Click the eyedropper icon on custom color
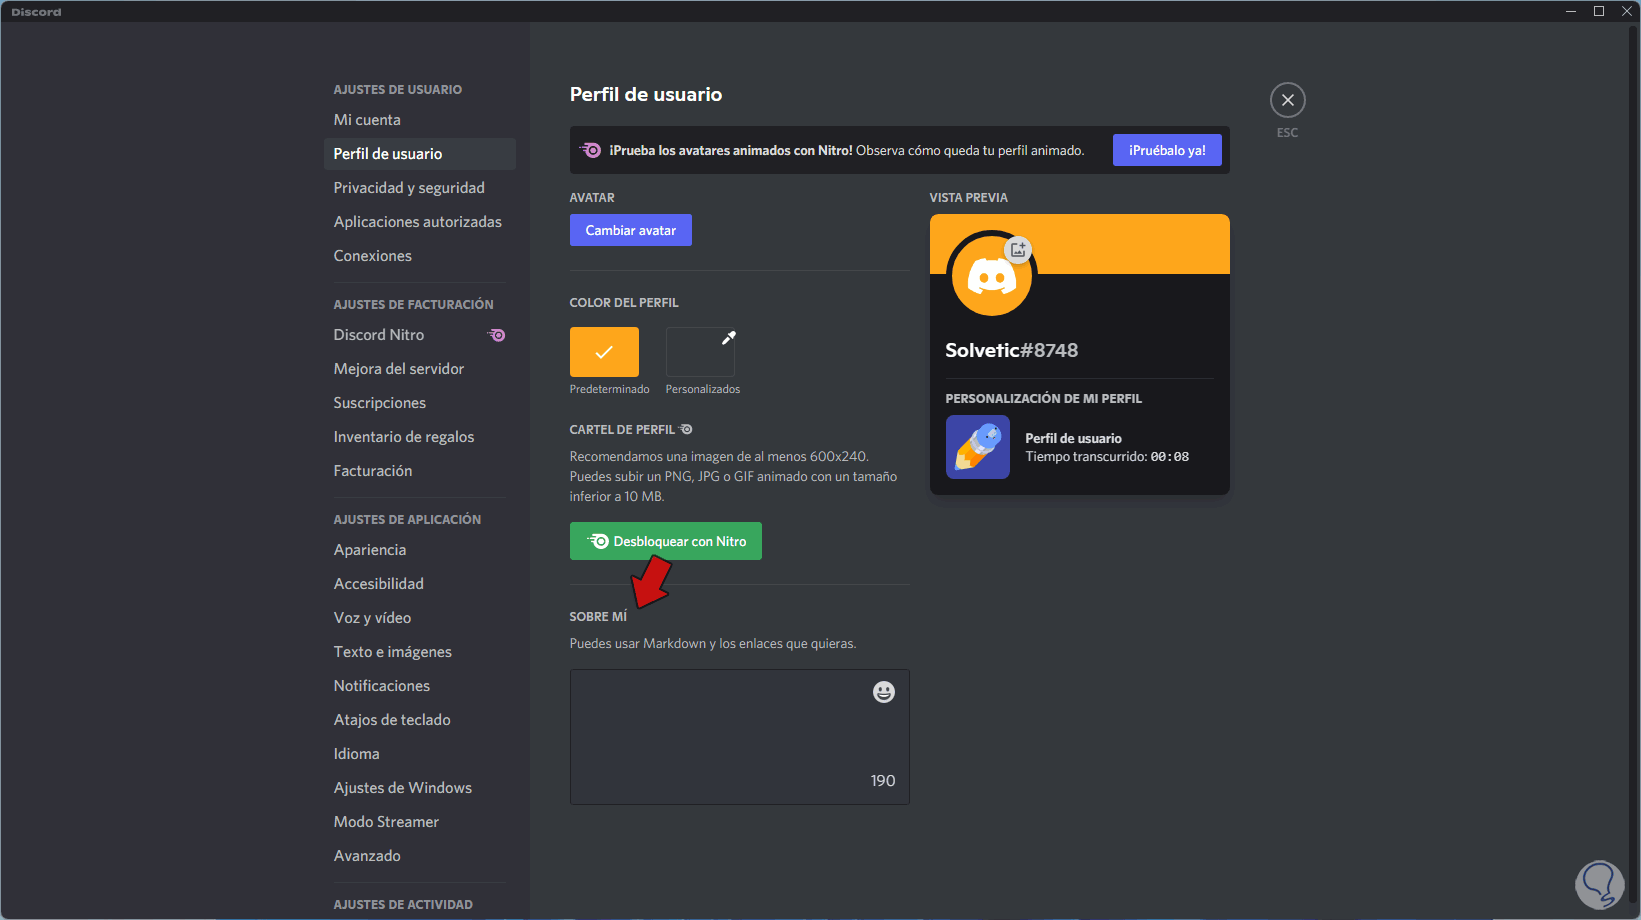Image resolution: width=1641 pixels, height=920 pixels. point(729,338)
